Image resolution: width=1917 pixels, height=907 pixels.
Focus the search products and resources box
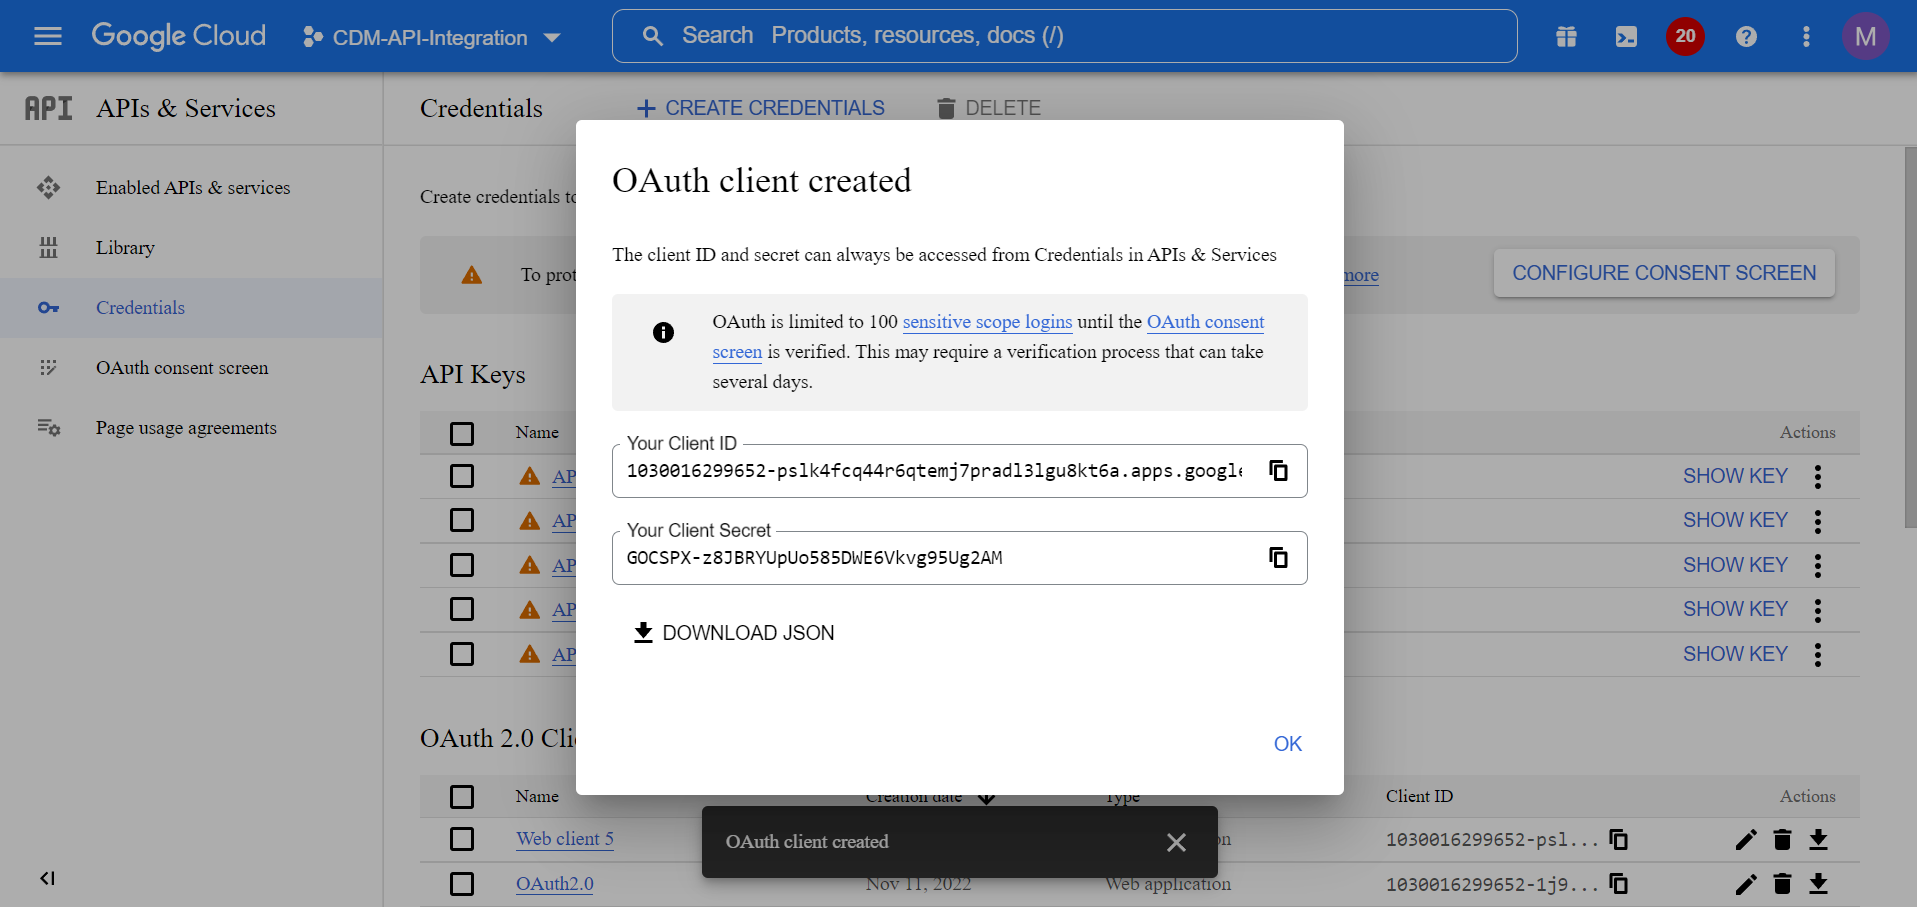pos(1064,36)
